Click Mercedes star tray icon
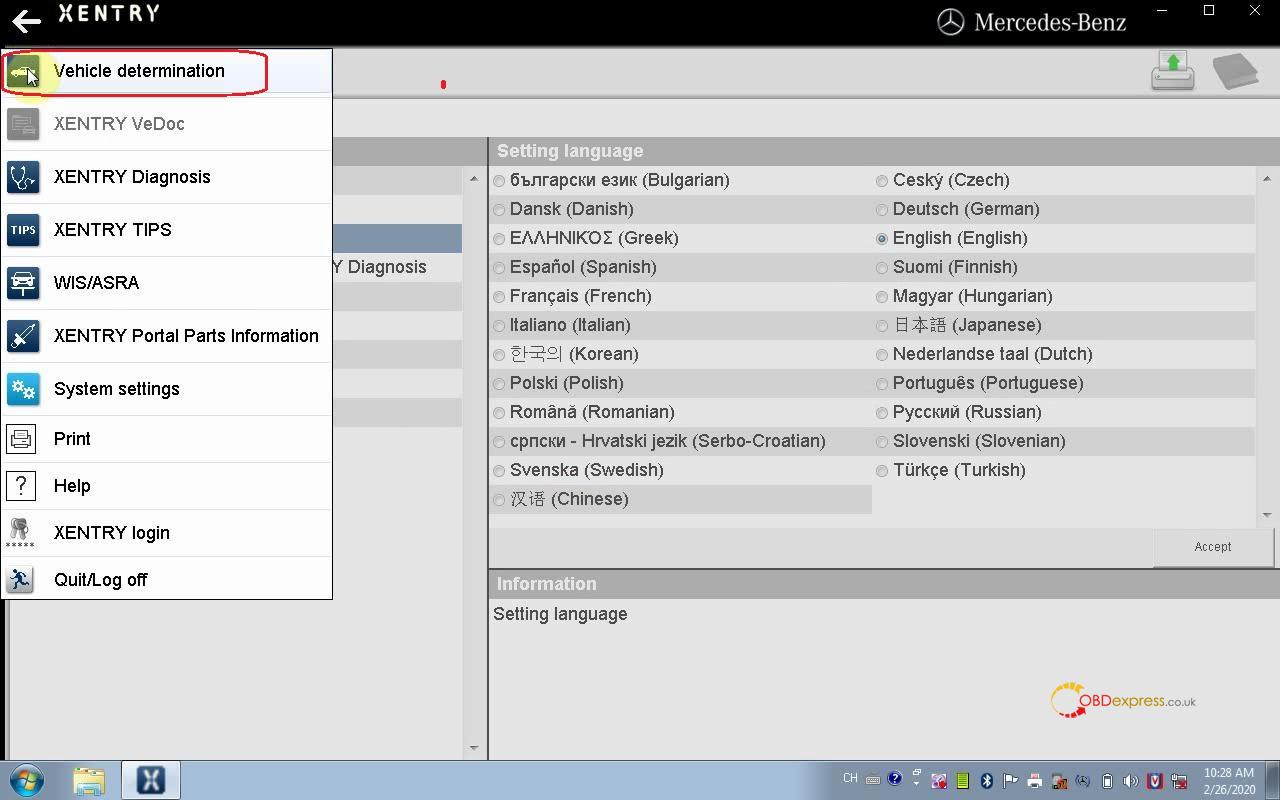The height and width of the screenshot is (800, 1280). click(x=1082, y=781)
